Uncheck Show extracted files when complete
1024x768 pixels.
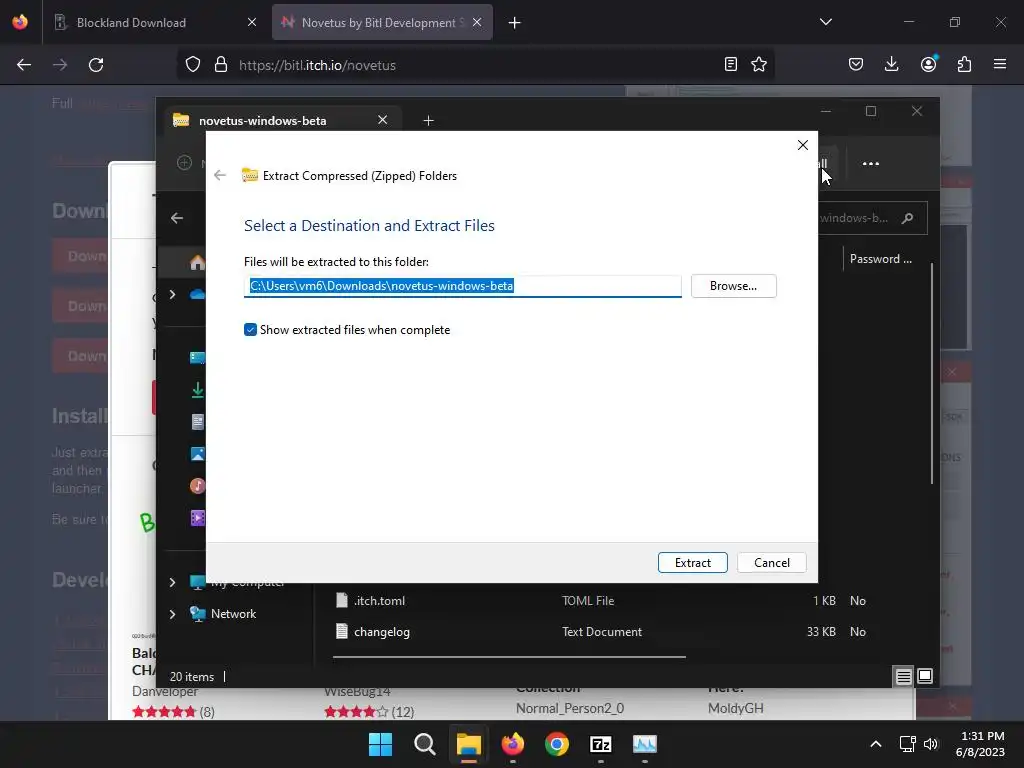click(x=250, y=330)
